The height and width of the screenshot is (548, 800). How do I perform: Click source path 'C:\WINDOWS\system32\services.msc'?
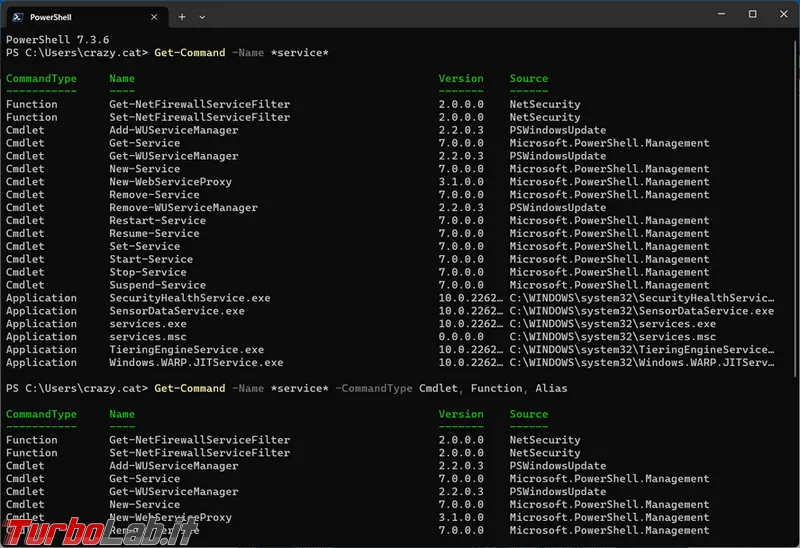point(612,337)
